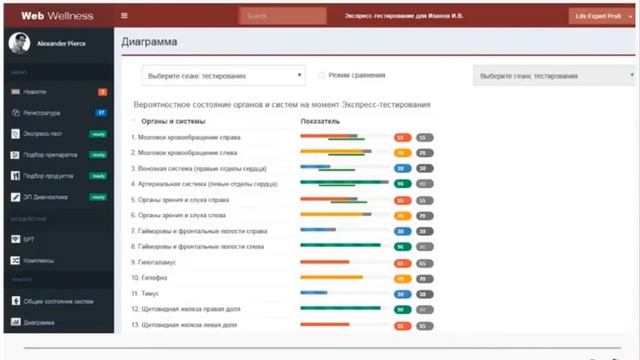Open the Life Expert Profi dropdown
Viewport: 640px width, 360px height.
coord(601,16)
